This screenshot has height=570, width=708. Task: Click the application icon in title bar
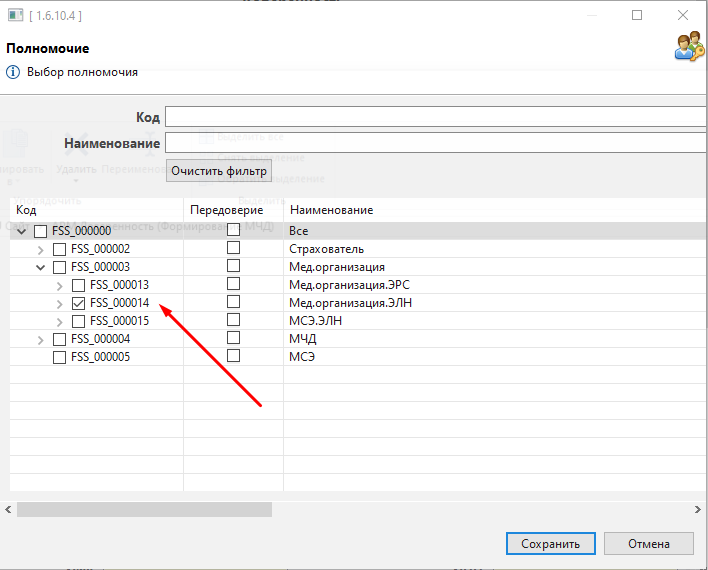pyautogui.click(x=14, y=15)
